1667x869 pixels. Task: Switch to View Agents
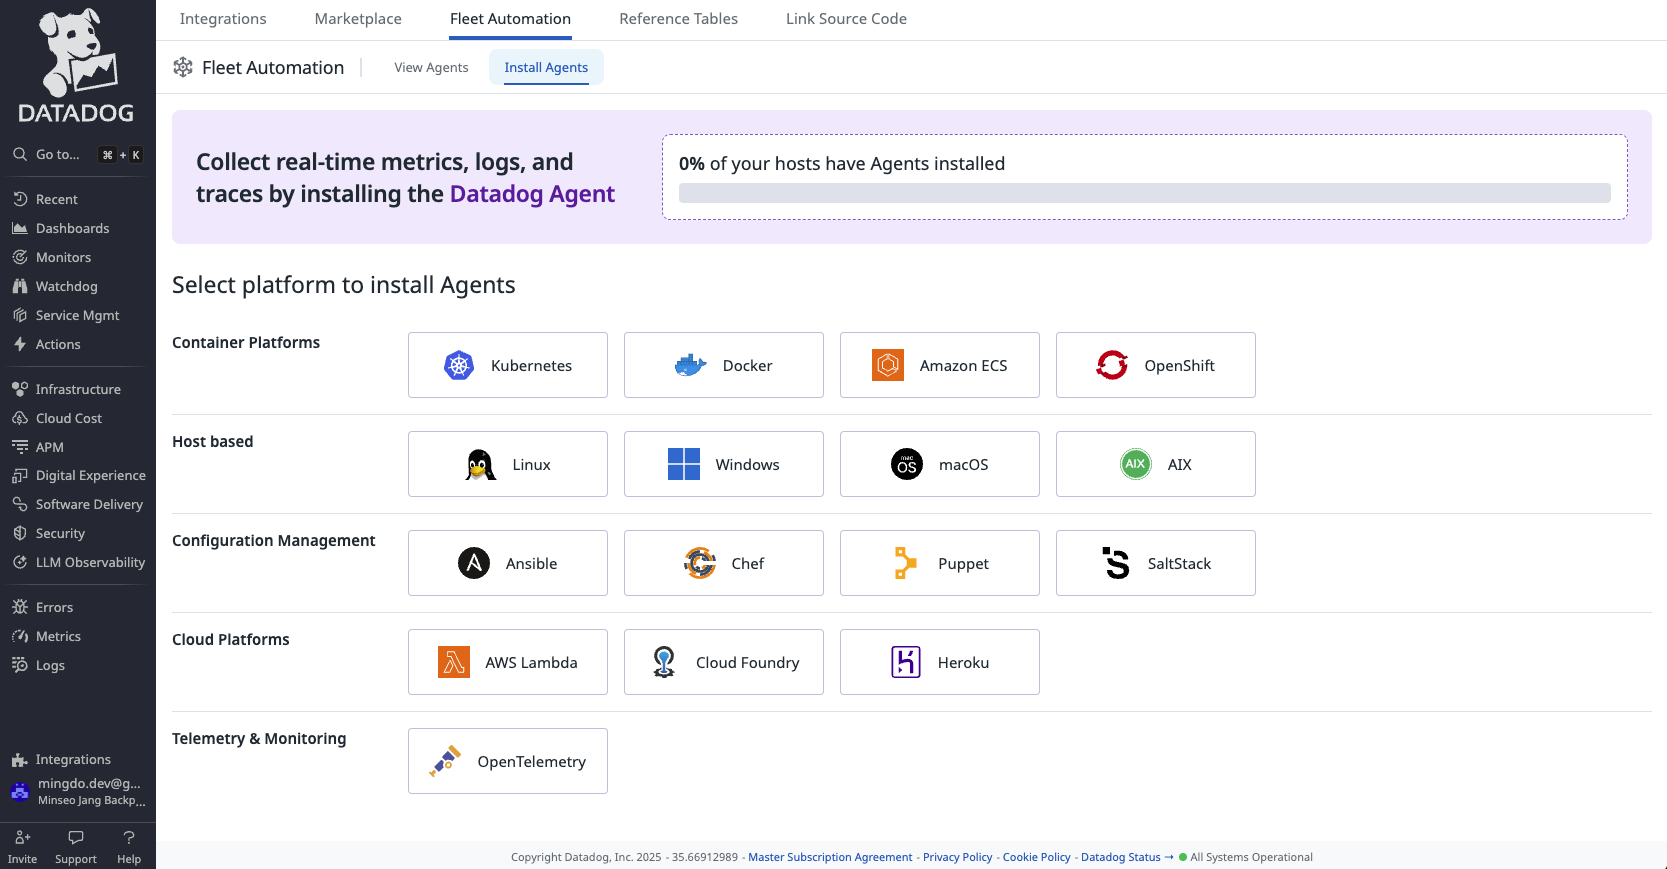pyautogui.click(x=431, y=67)
